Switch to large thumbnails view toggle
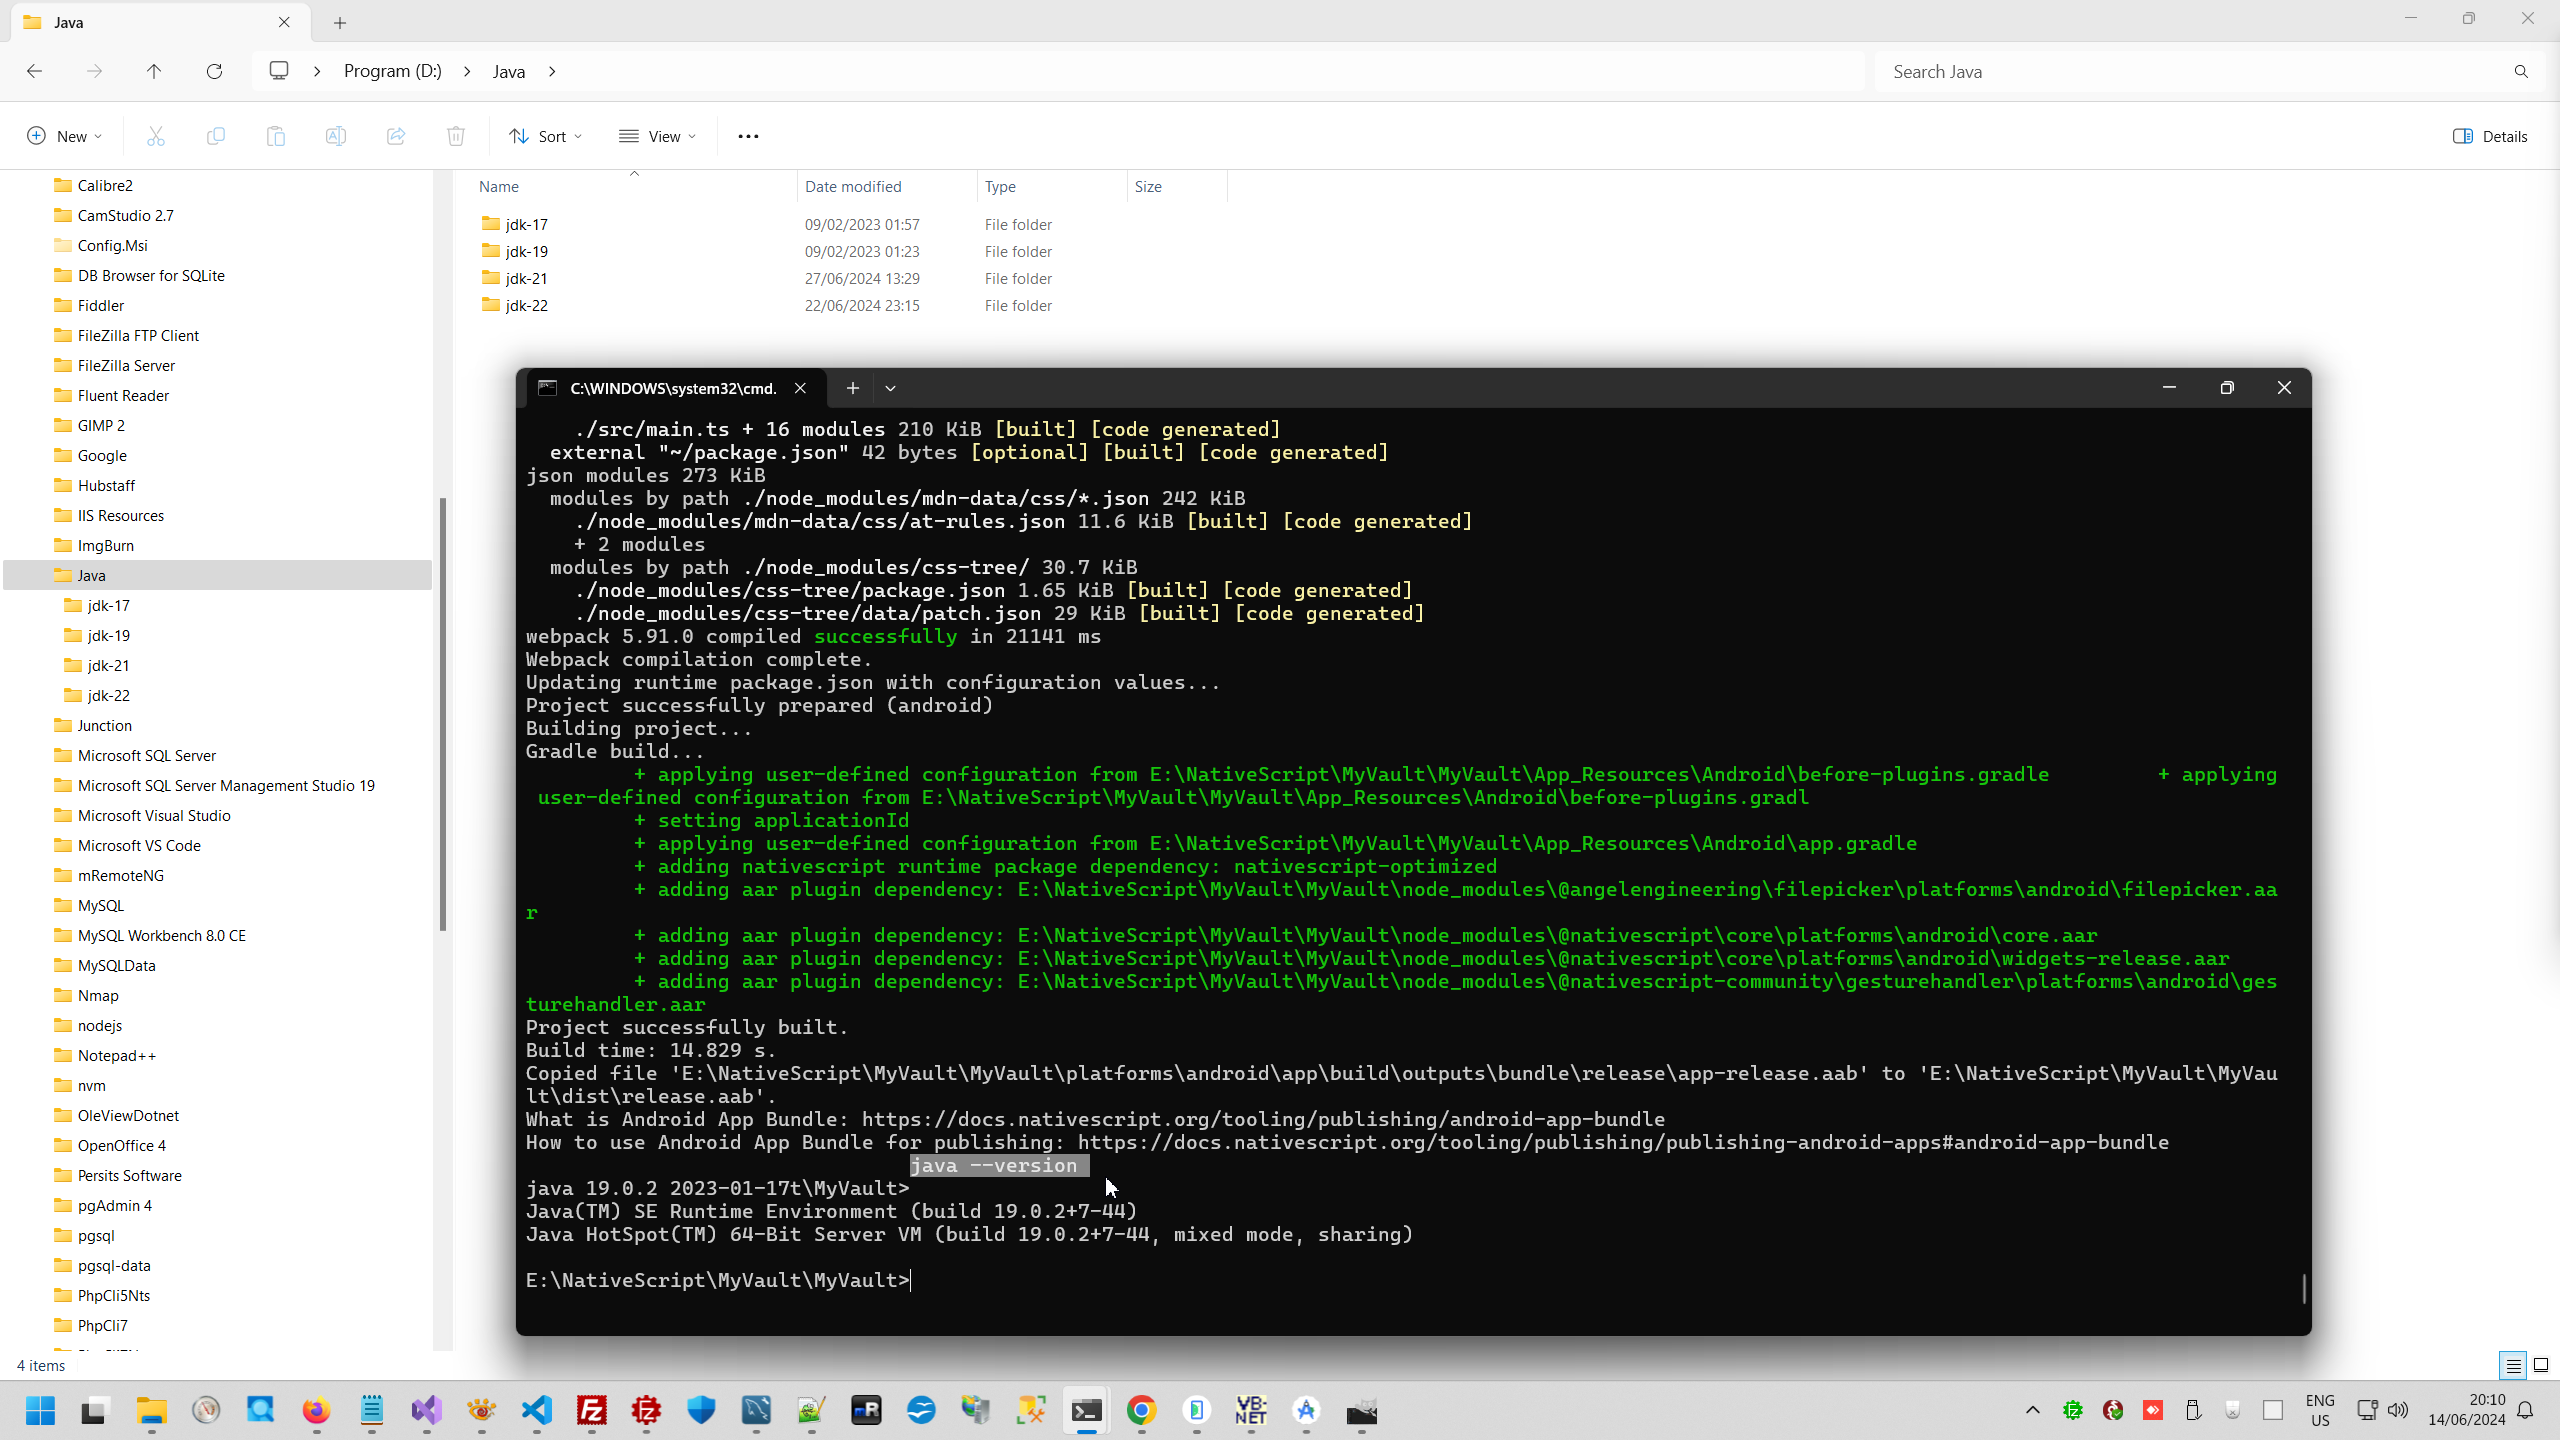The image size is (2560, 1440). (2541, 1365)
